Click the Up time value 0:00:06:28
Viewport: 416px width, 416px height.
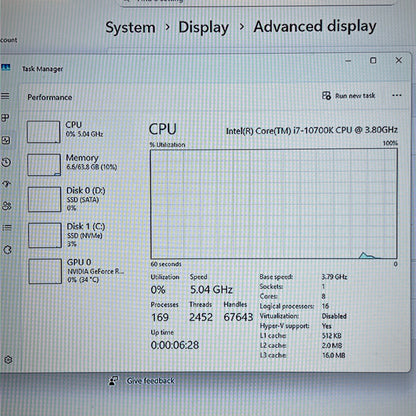[x=175, y=345]
